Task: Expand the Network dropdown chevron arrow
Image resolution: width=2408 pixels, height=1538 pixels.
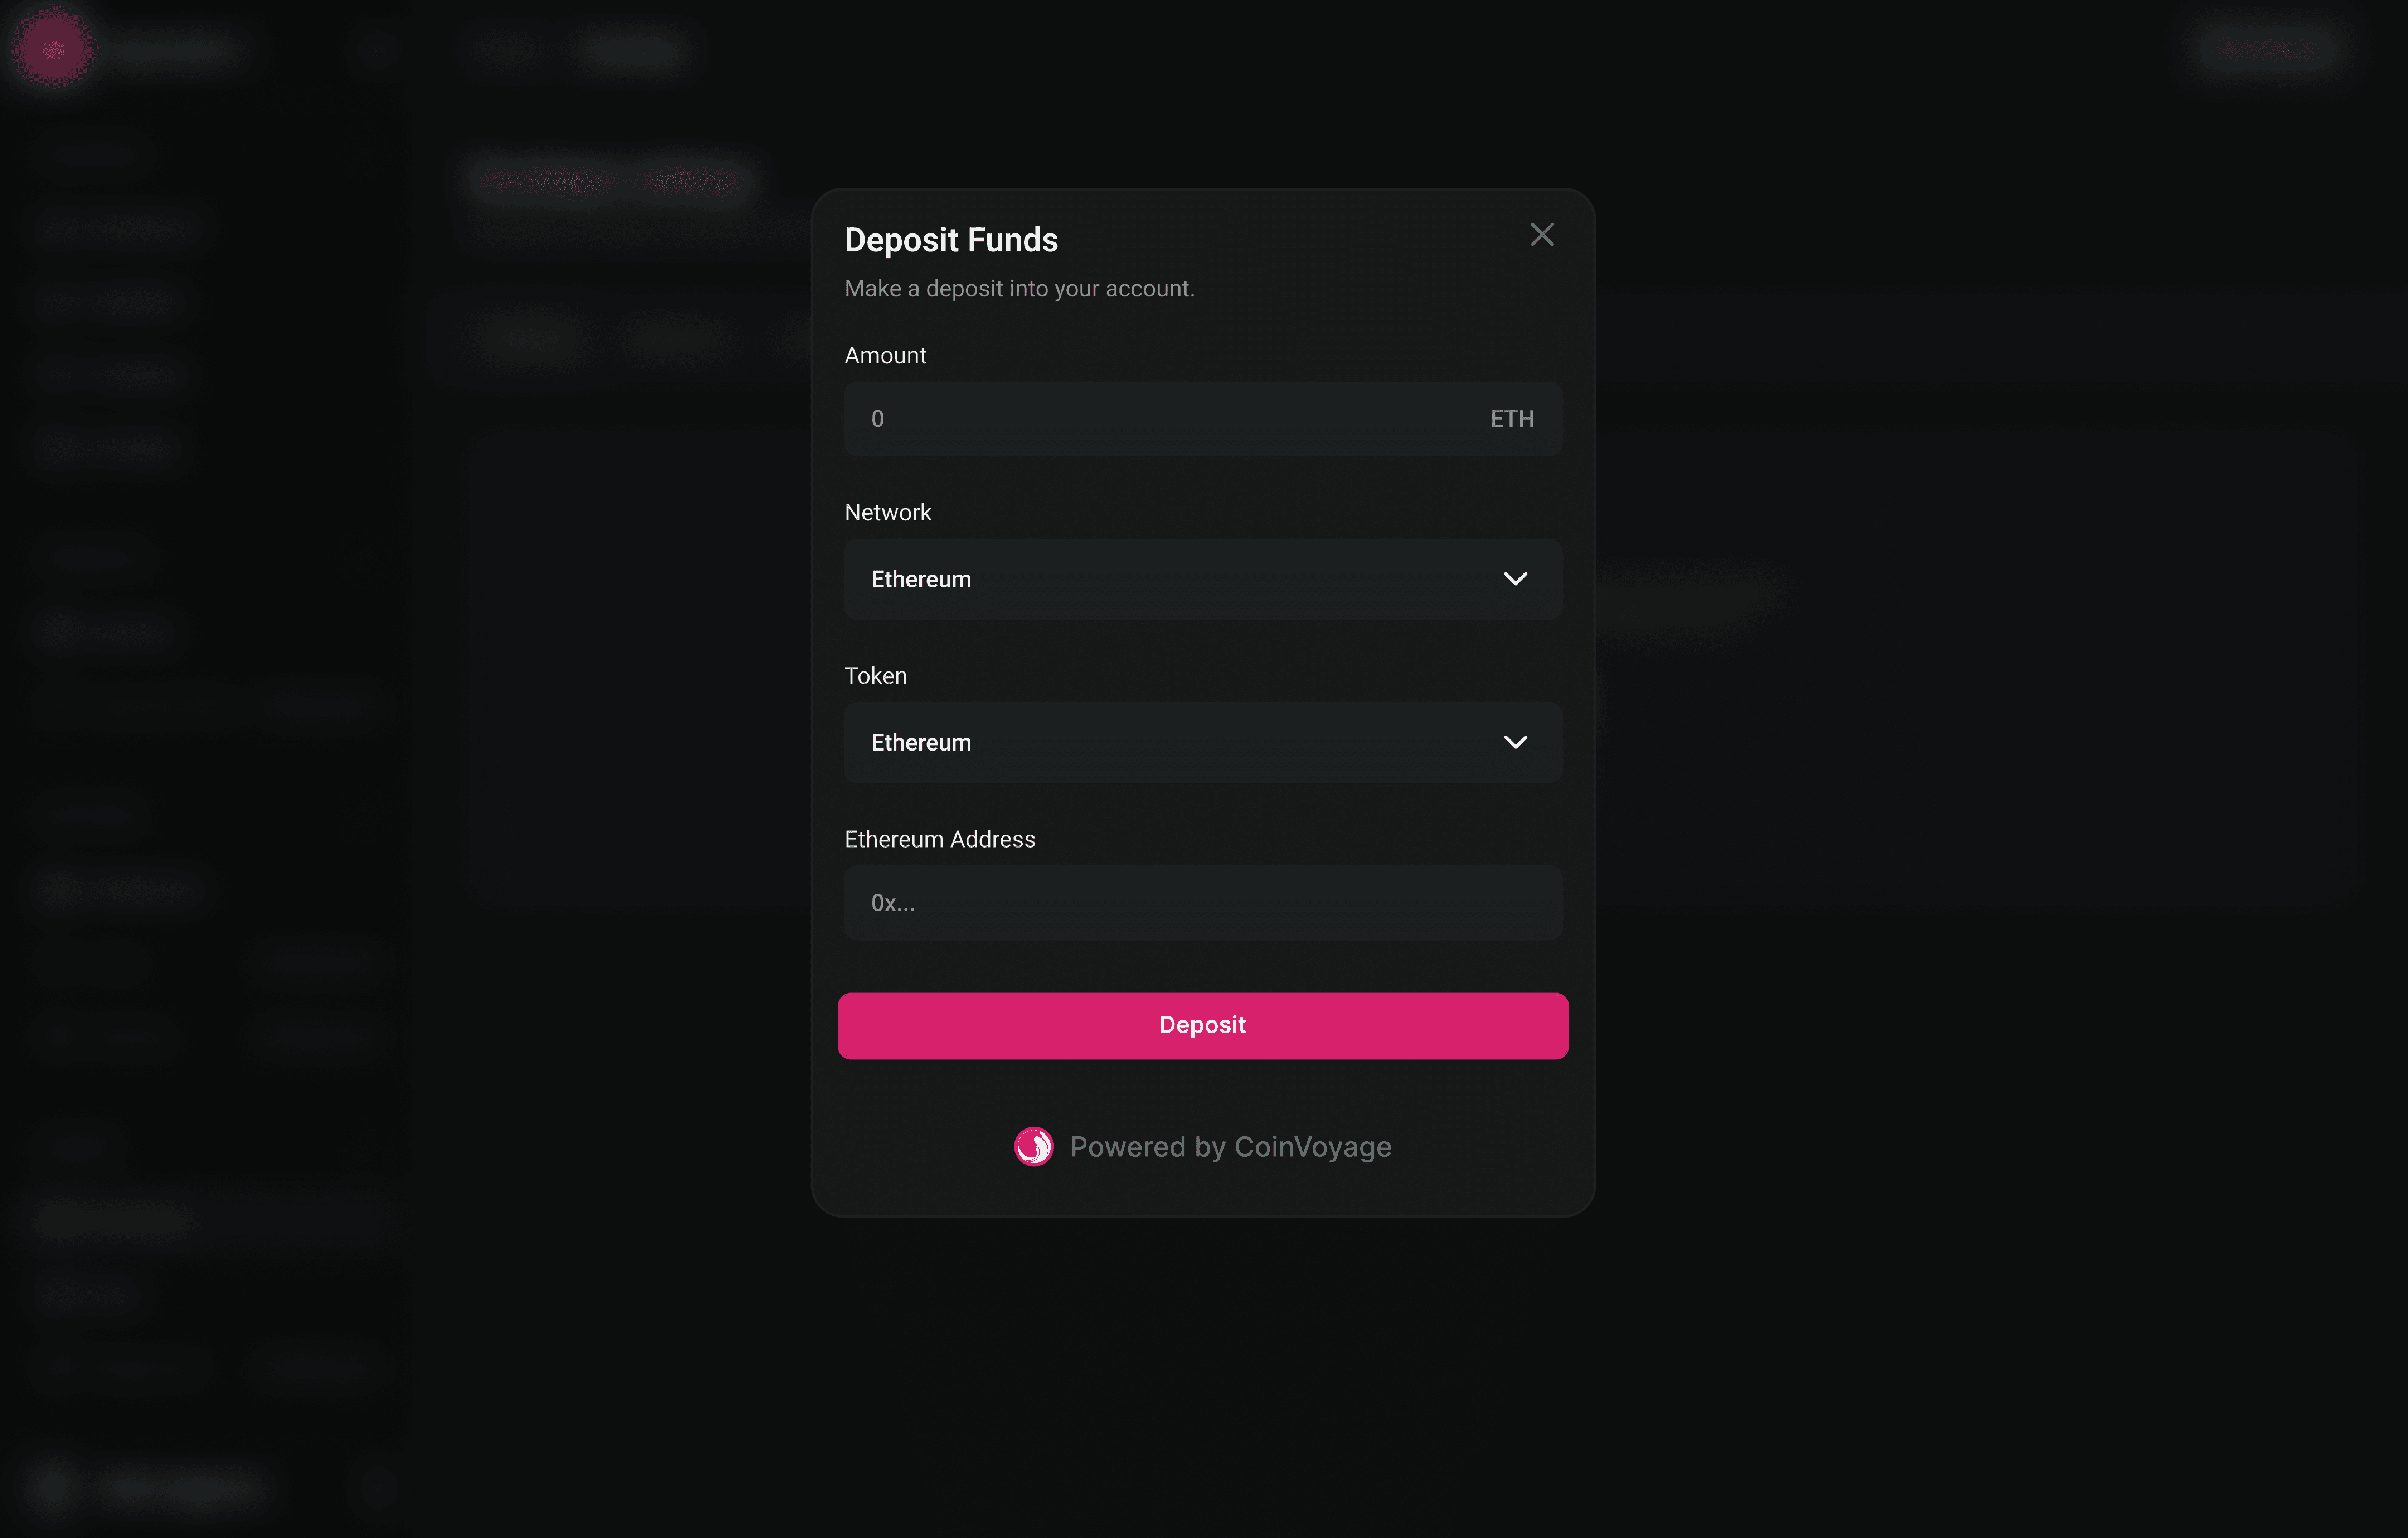Action: click(x=1515, y=579)
